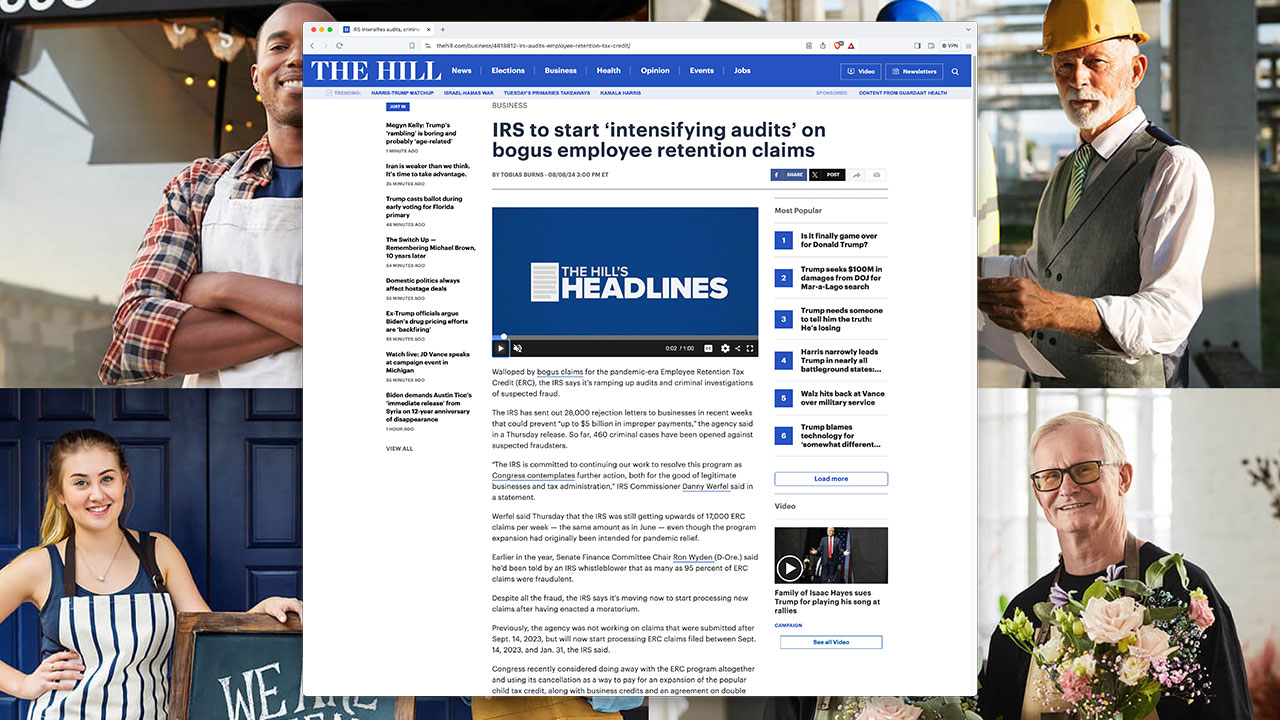Post article to X
Screen dimensions: 1280x720
click(827, 175)
